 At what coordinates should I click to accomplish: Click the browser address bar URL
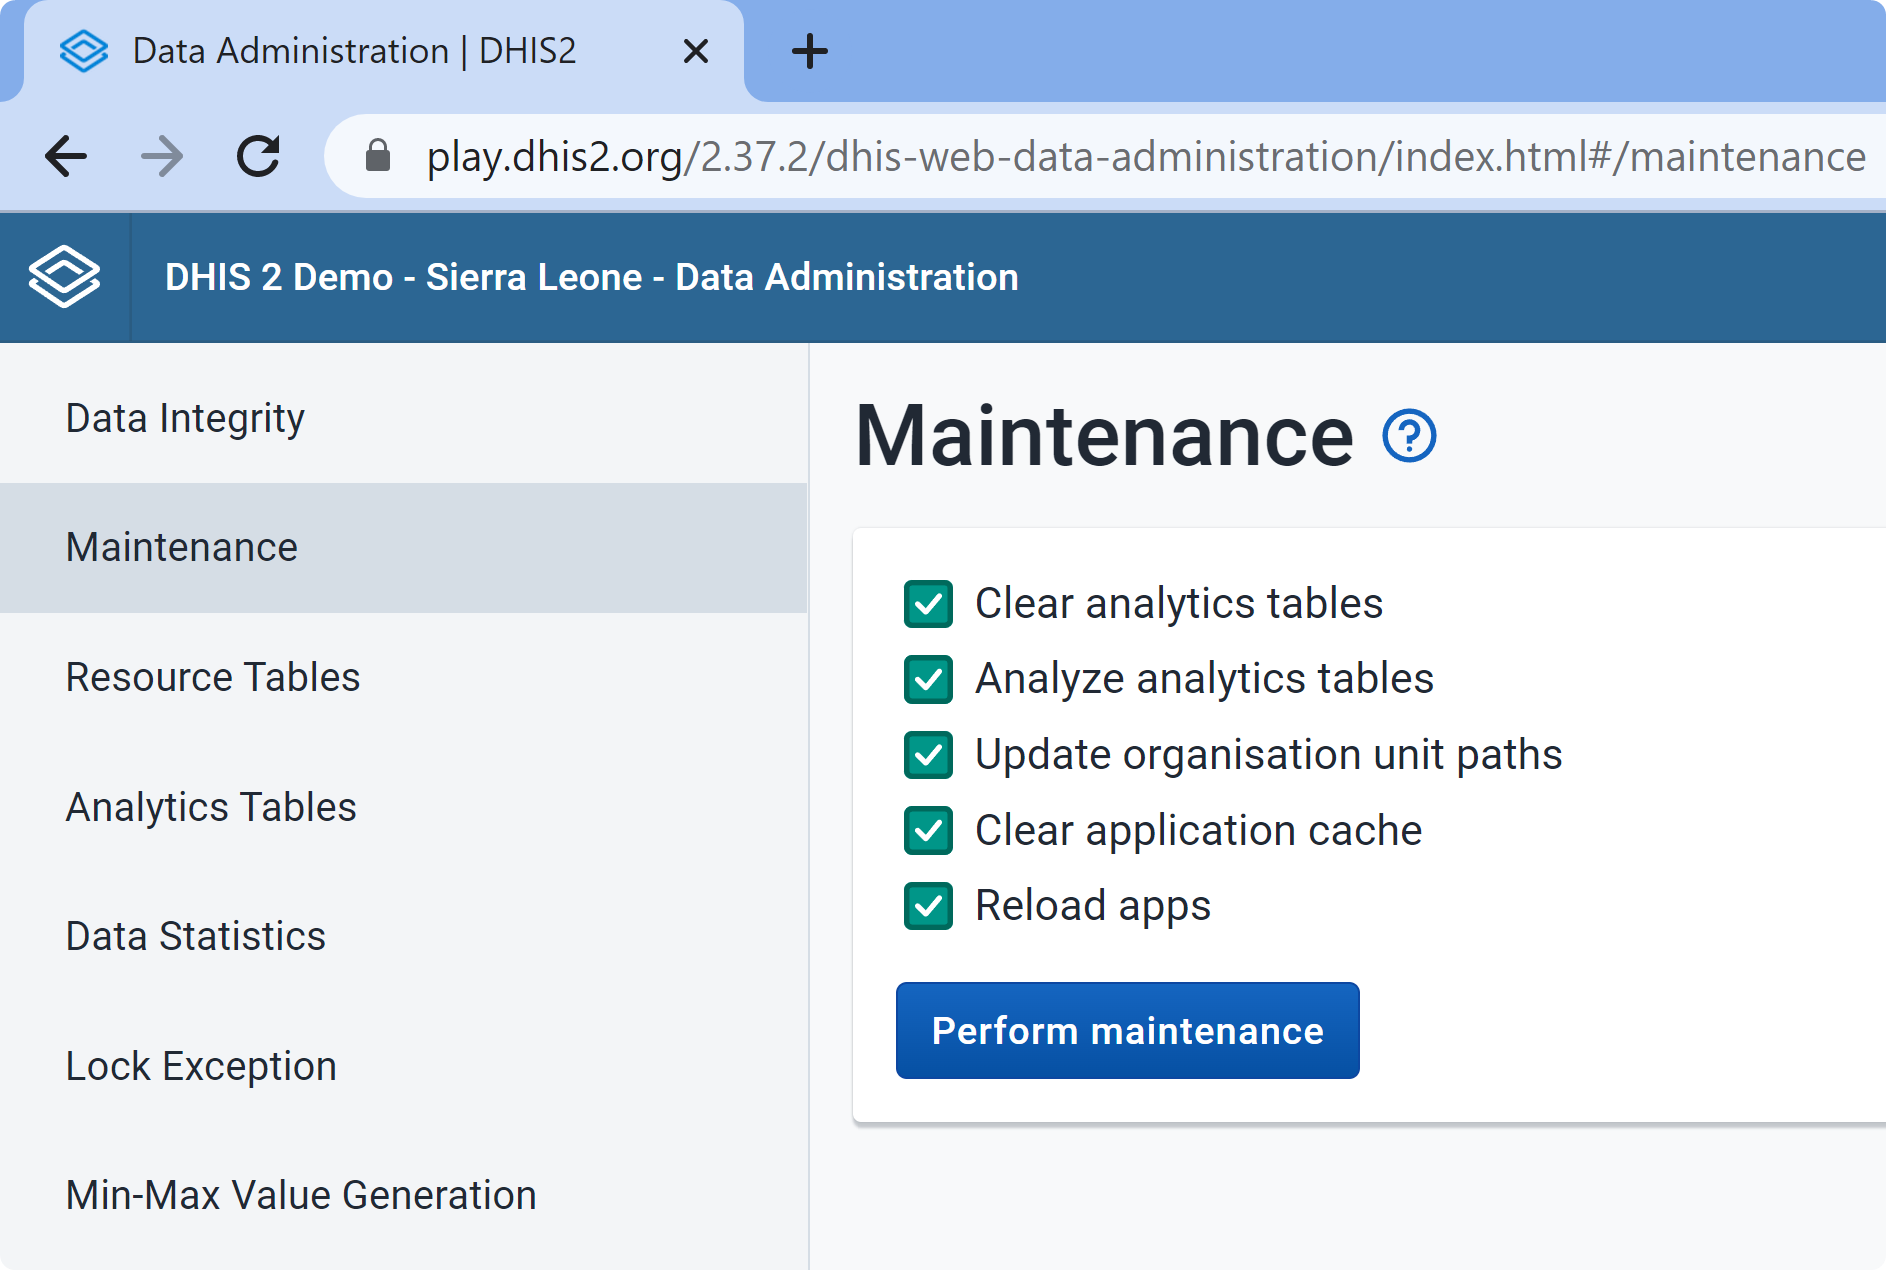pyautogui.click(x=1146, y=157)
